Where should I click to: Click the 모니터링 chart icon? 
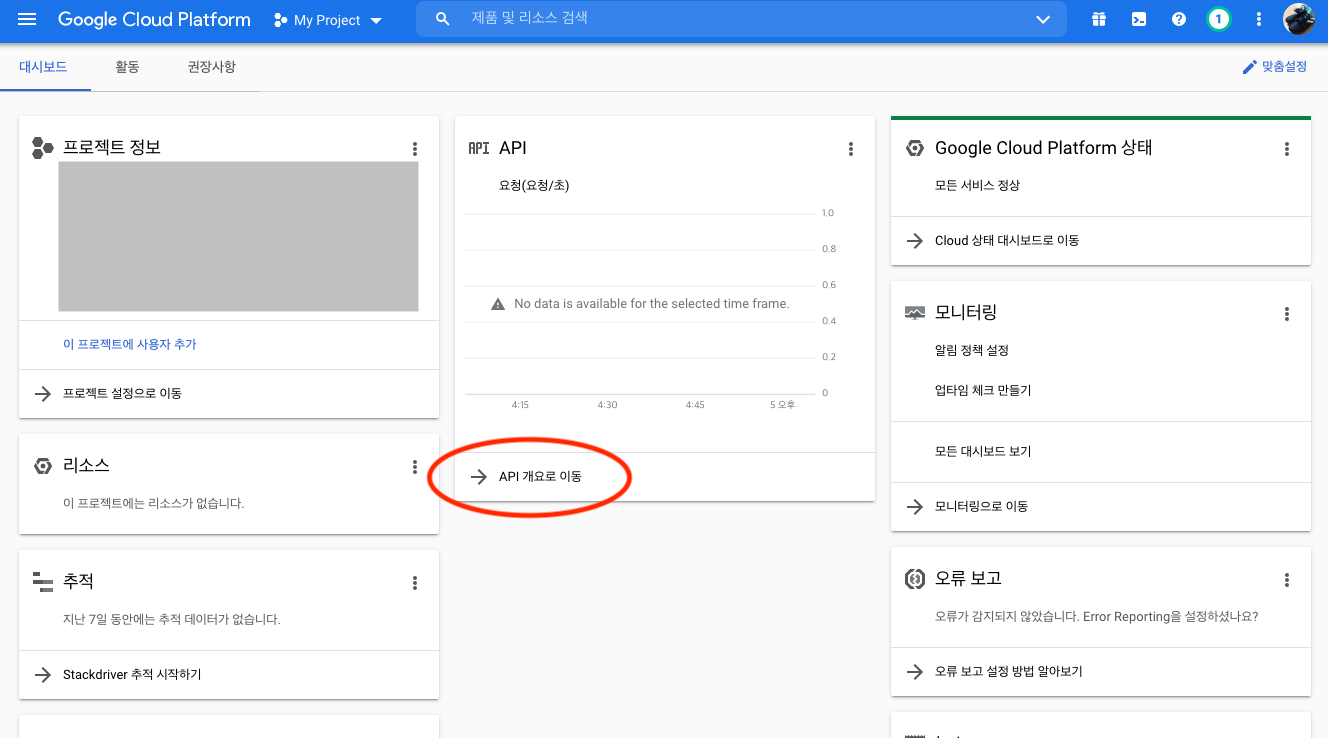[x=915, y=313]
